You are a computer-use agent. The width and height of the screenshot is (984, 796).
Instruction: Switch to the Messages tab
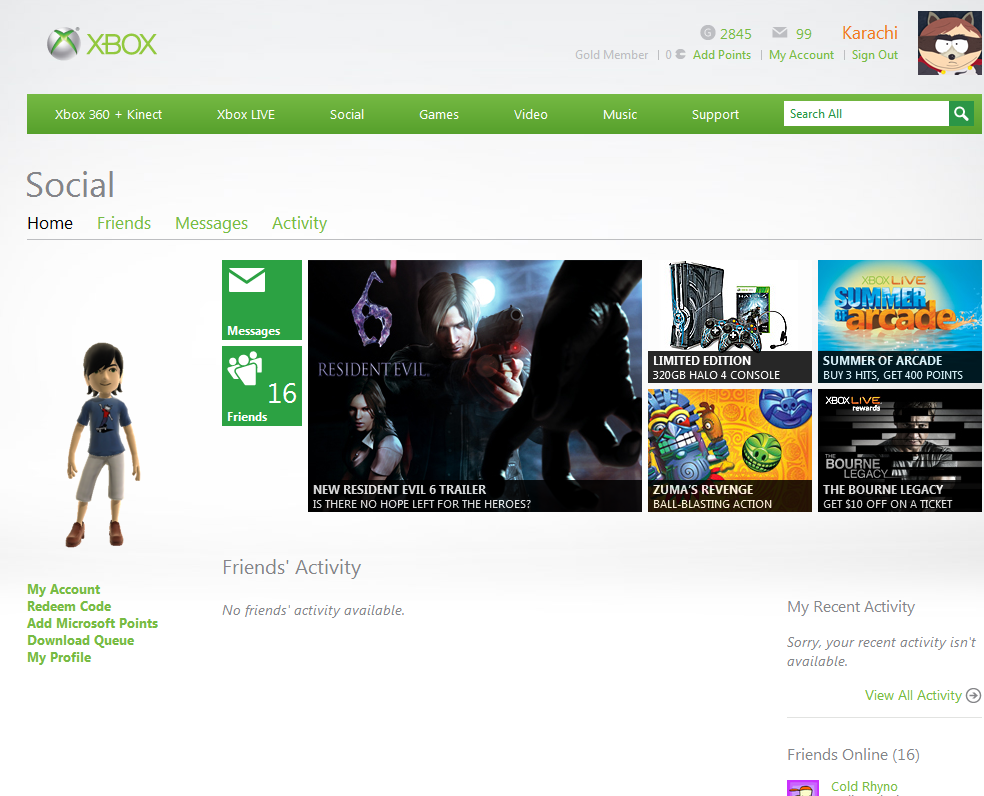[211, 223]
